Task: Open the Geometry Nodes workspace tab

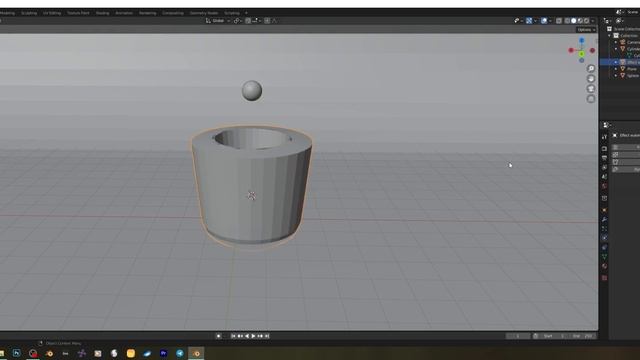Action: coord(204,13)
